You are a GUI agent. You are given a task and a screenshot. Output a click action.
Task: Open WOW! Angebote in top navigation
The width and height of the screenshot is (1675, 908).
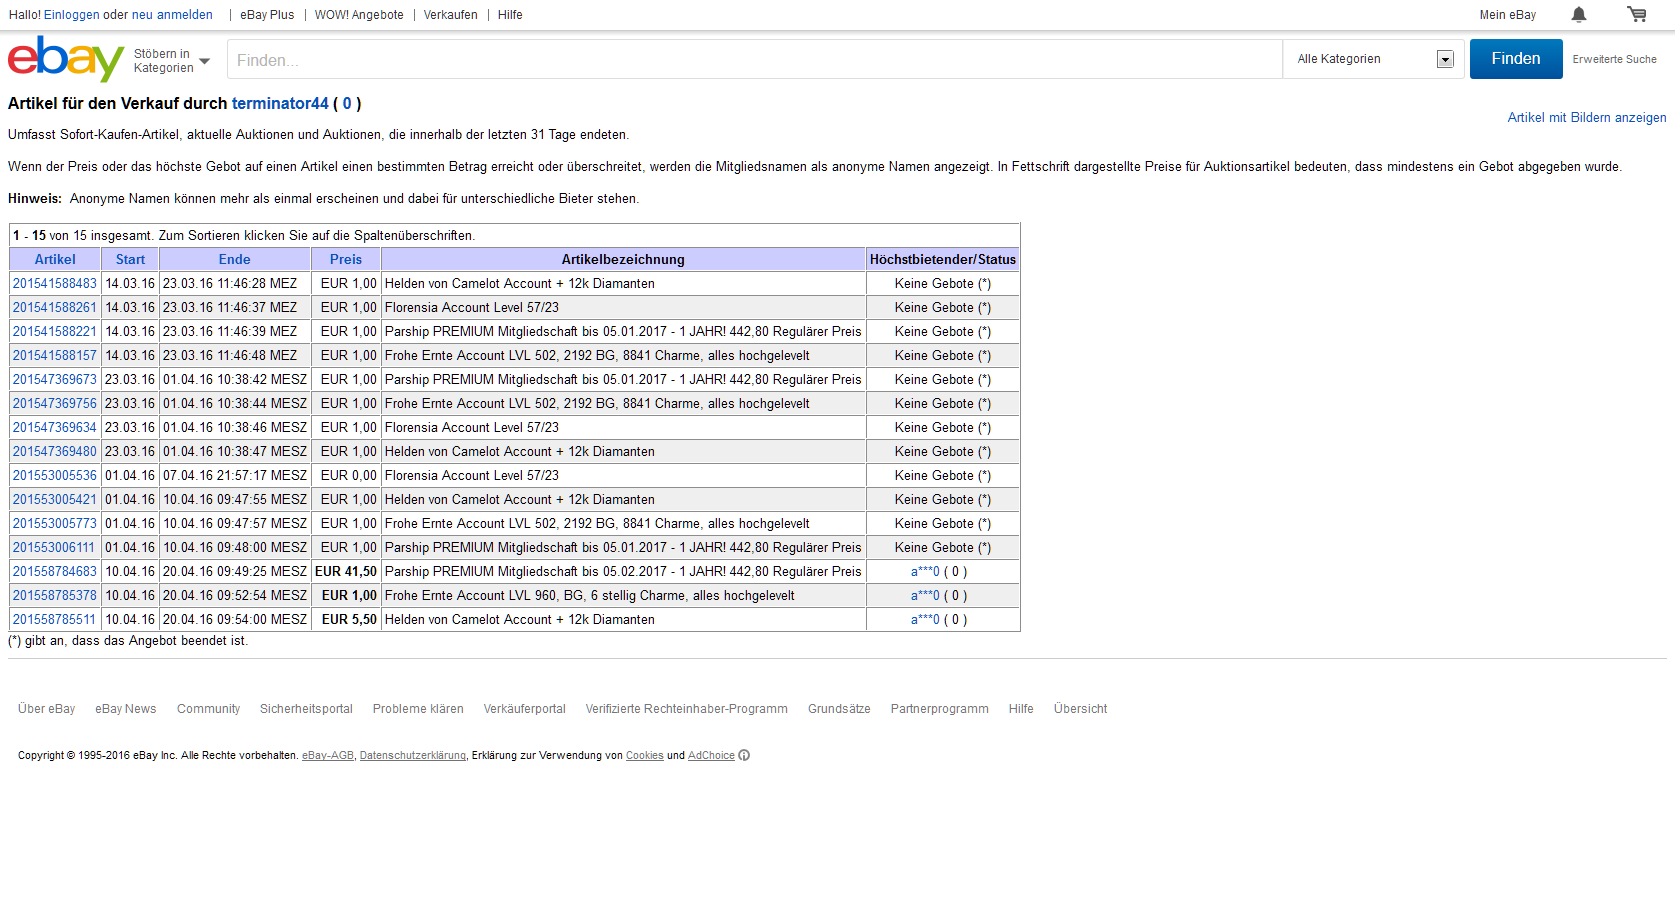(359, 15)
